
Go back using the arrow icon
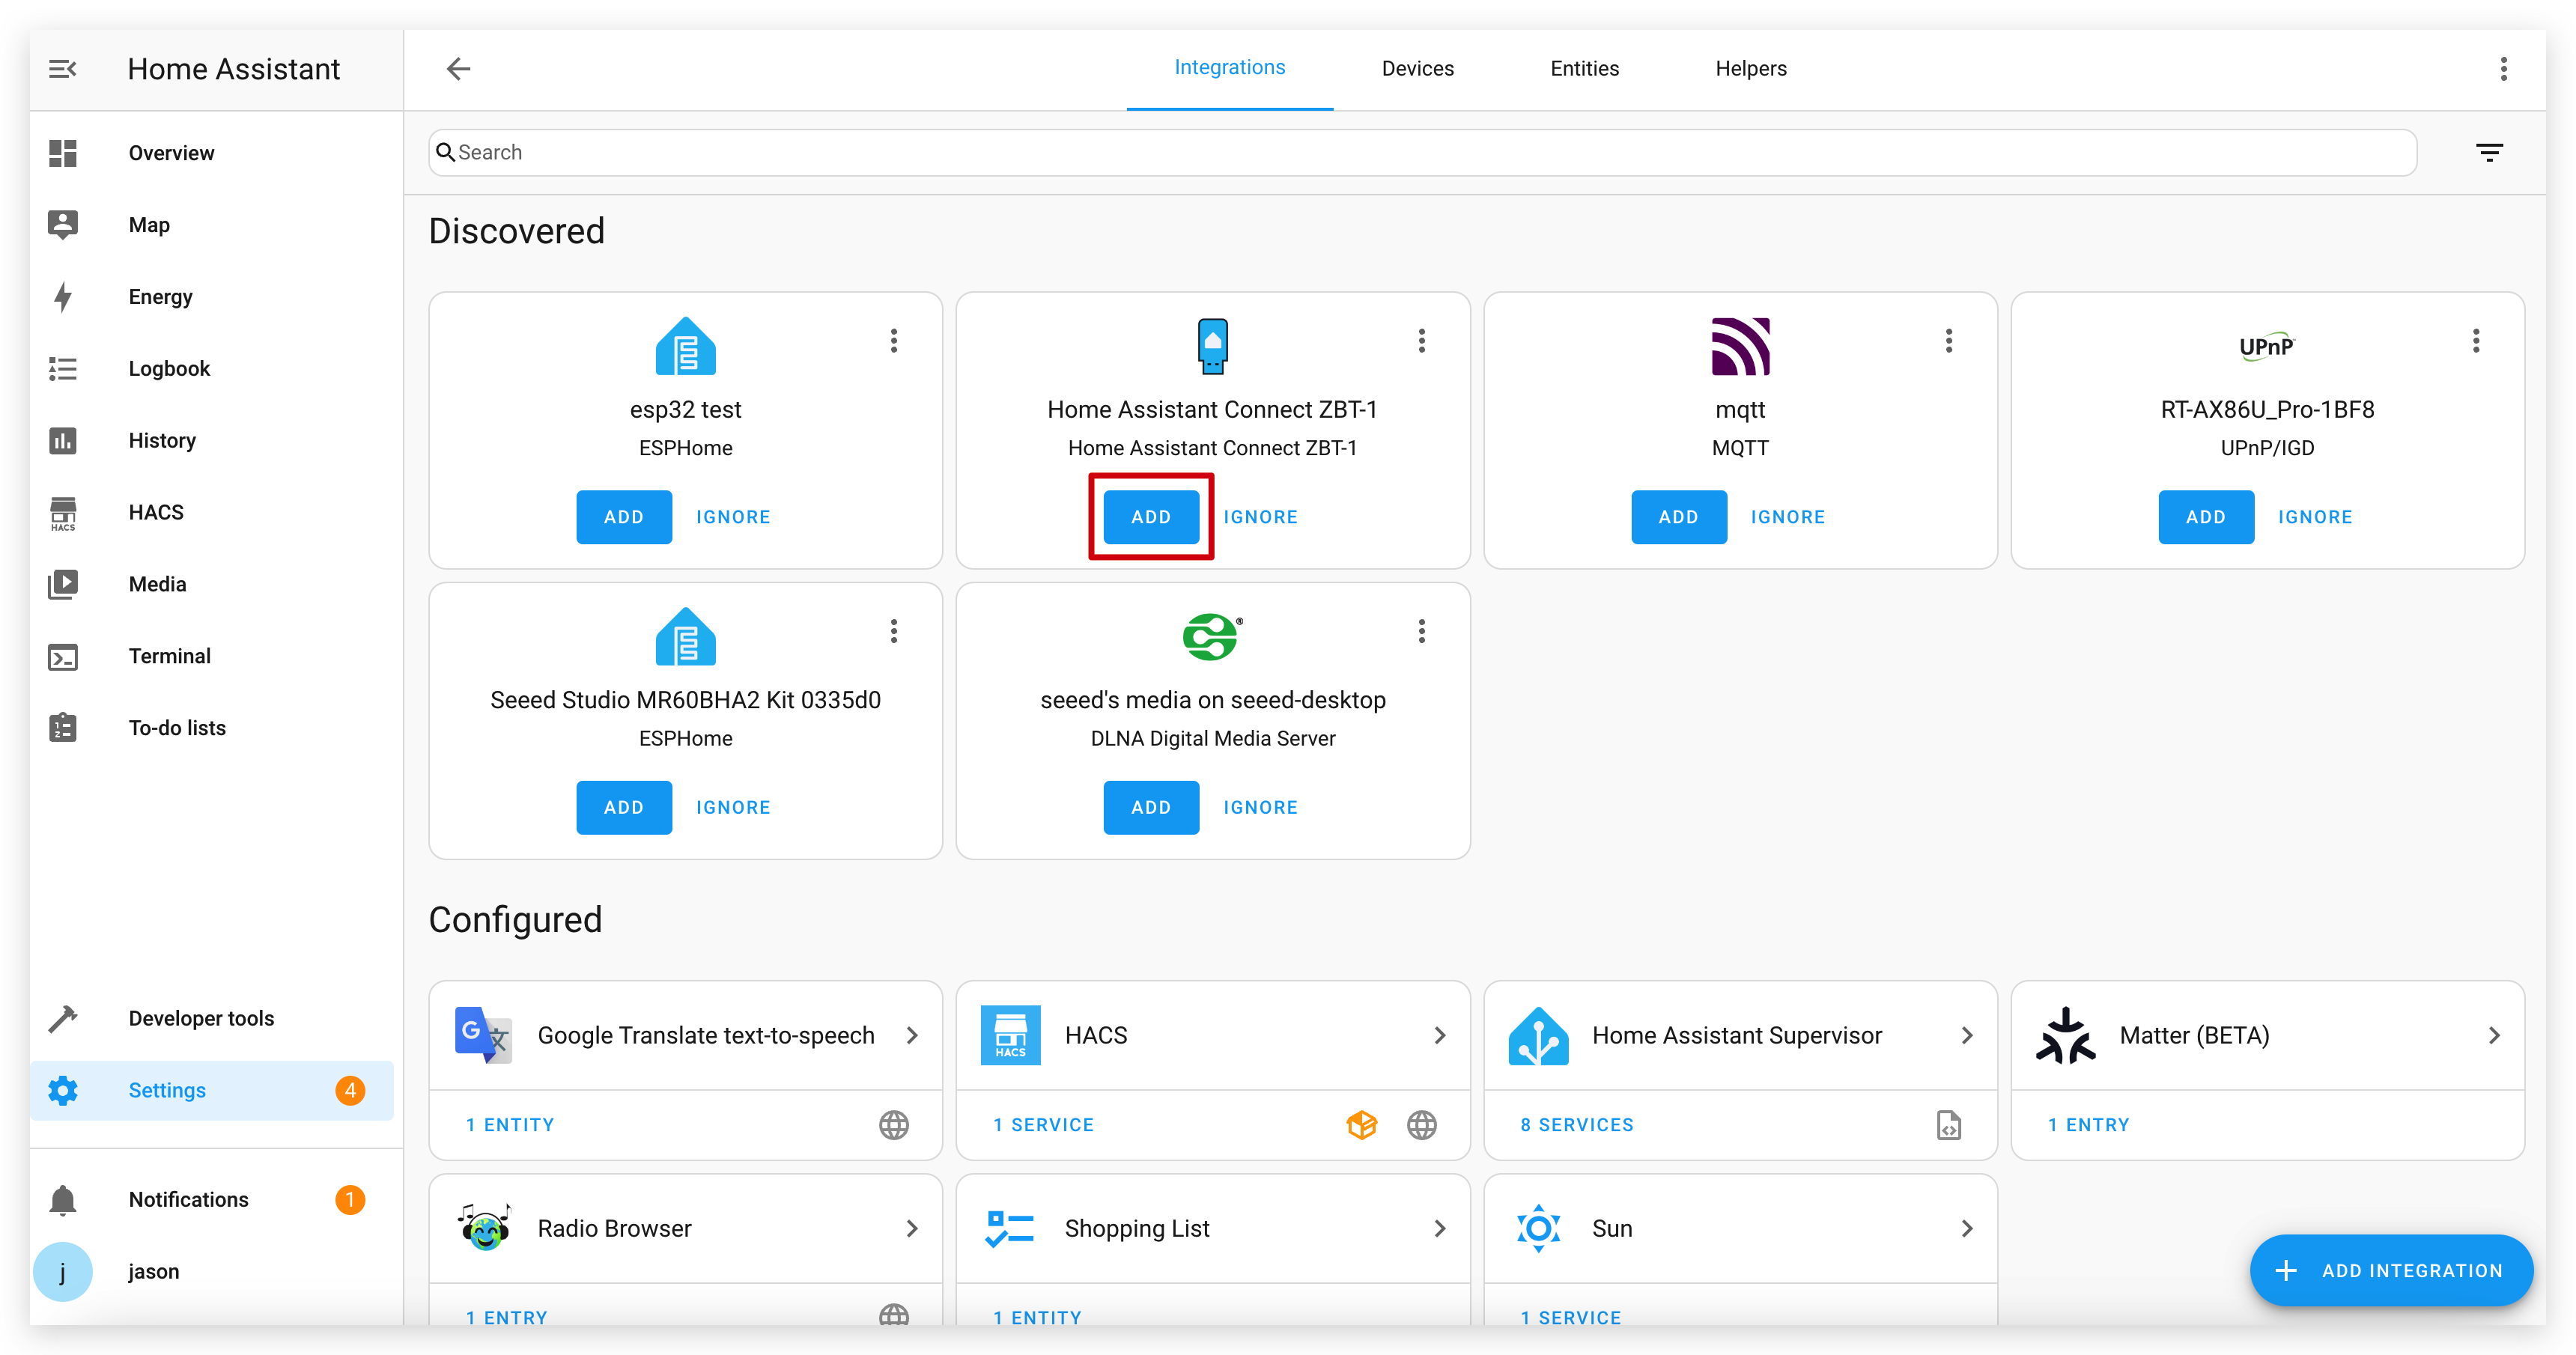tap(458, 69)
